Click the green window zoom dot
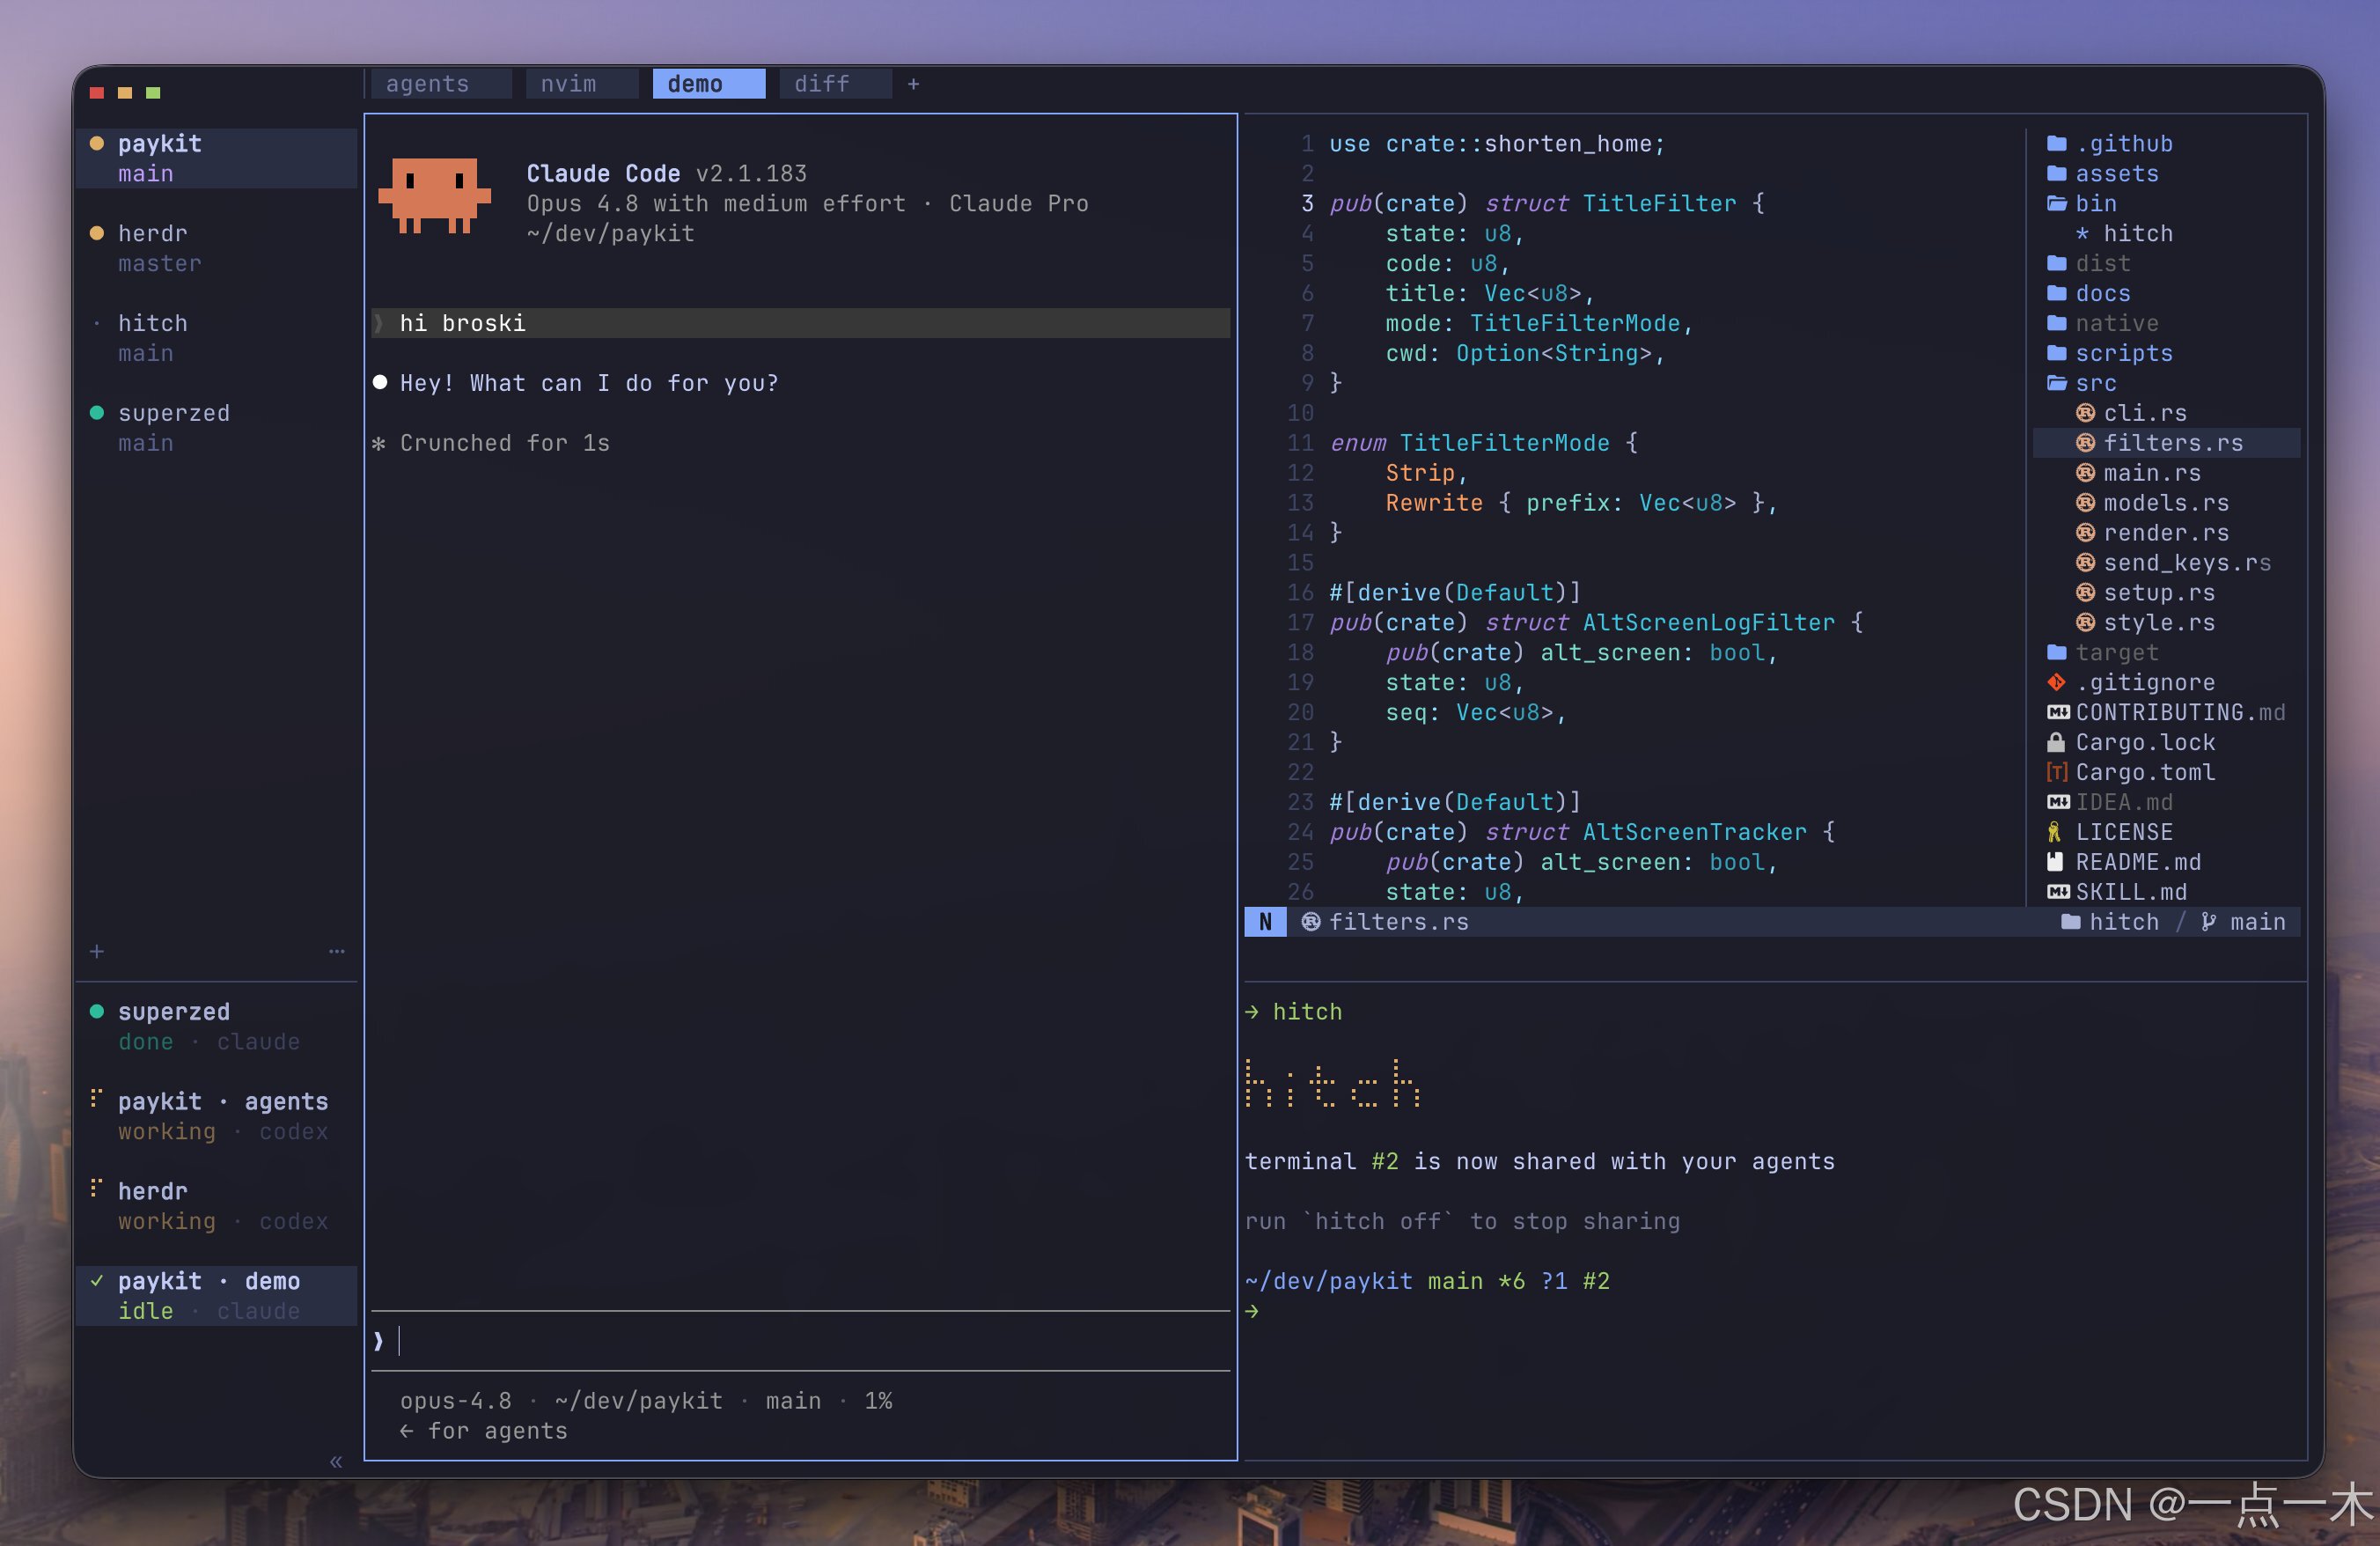 coord(153,93)
